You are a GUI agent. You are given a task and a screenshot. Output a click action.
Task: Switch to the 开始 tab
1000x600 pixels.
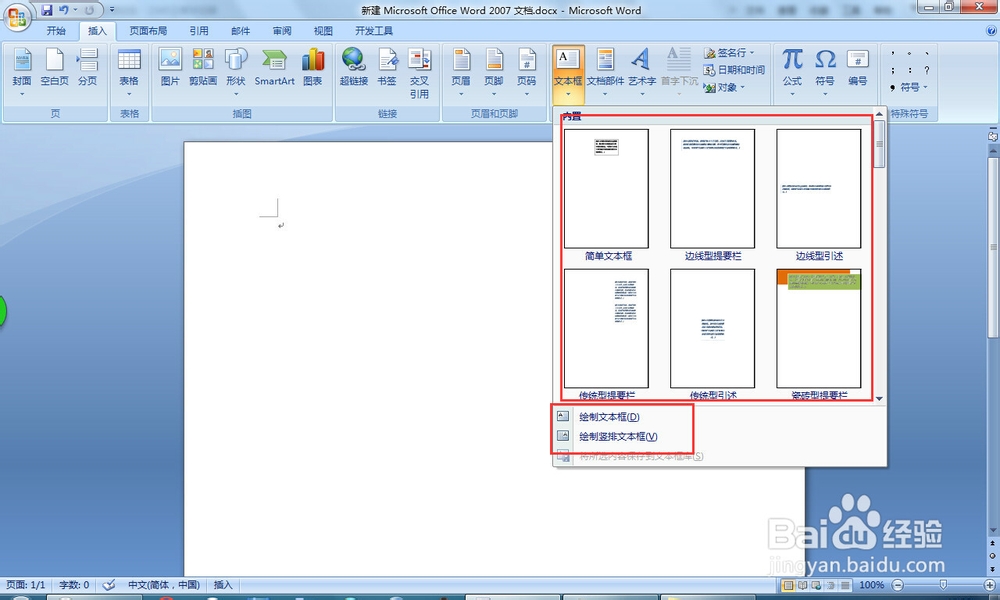[x=56, y=31]
